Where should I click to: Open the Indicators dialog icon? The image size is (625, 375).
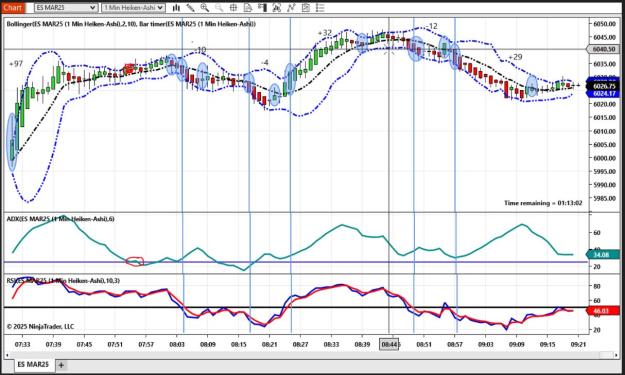point(276,8)
